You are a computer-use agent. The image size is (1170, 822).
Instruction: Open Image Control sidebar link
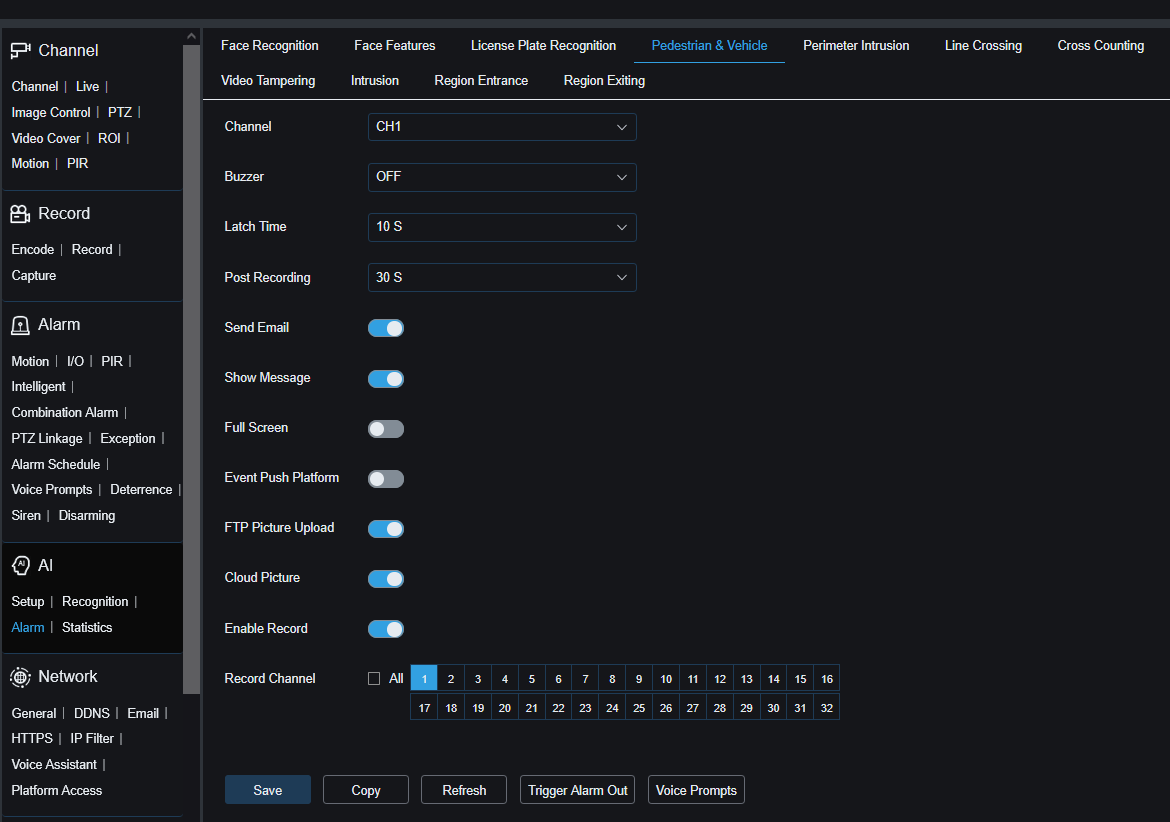(51, 113)
